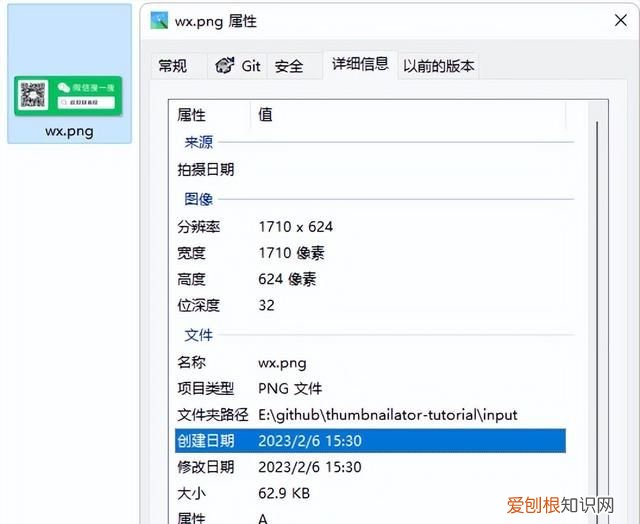This screenshot has width=640, height=524.
Task: Click the name value wx.png in the list
Action: coord(282,363)
